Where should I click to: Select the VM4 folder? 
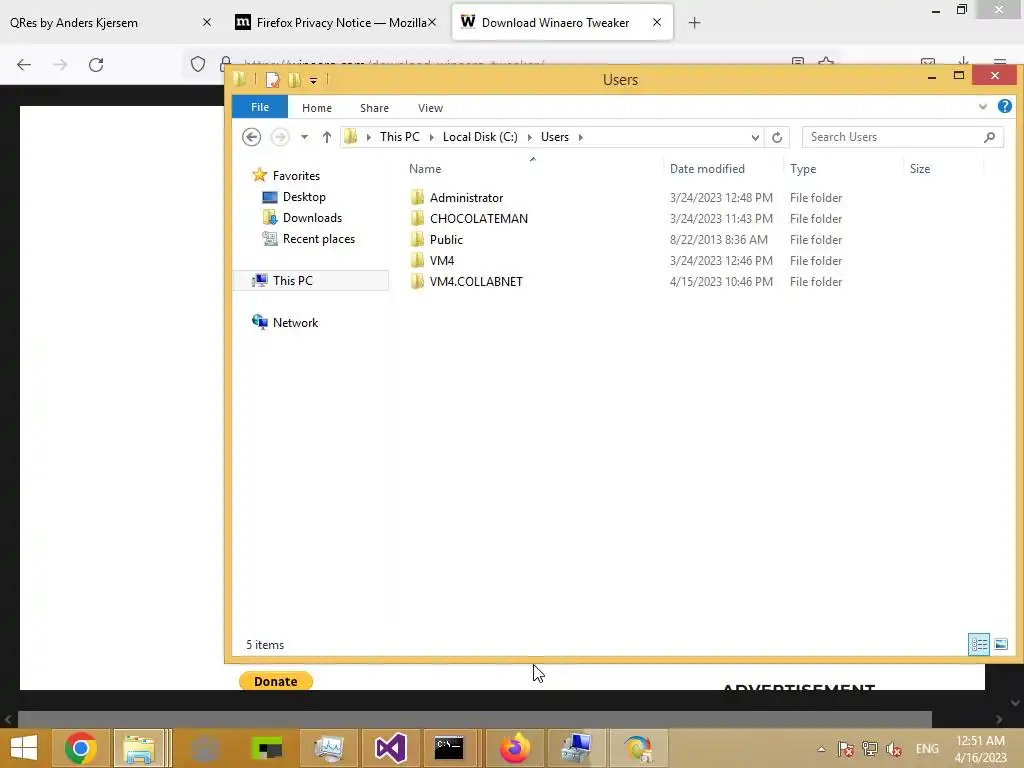click(x=441, y=260)
